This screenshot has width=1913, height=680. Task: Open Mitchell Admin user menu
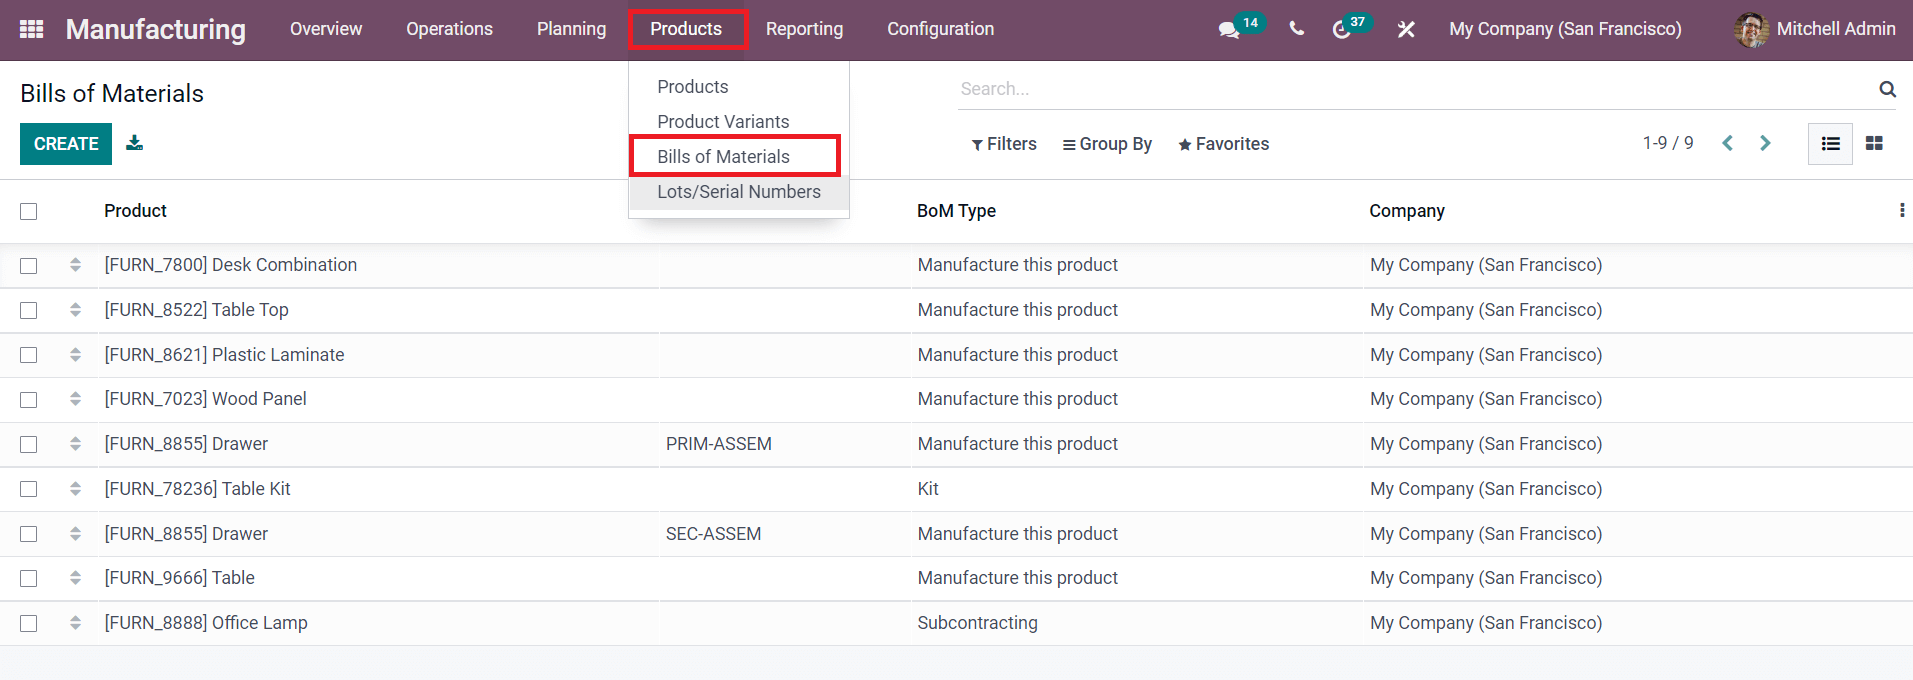point(1815,29)
